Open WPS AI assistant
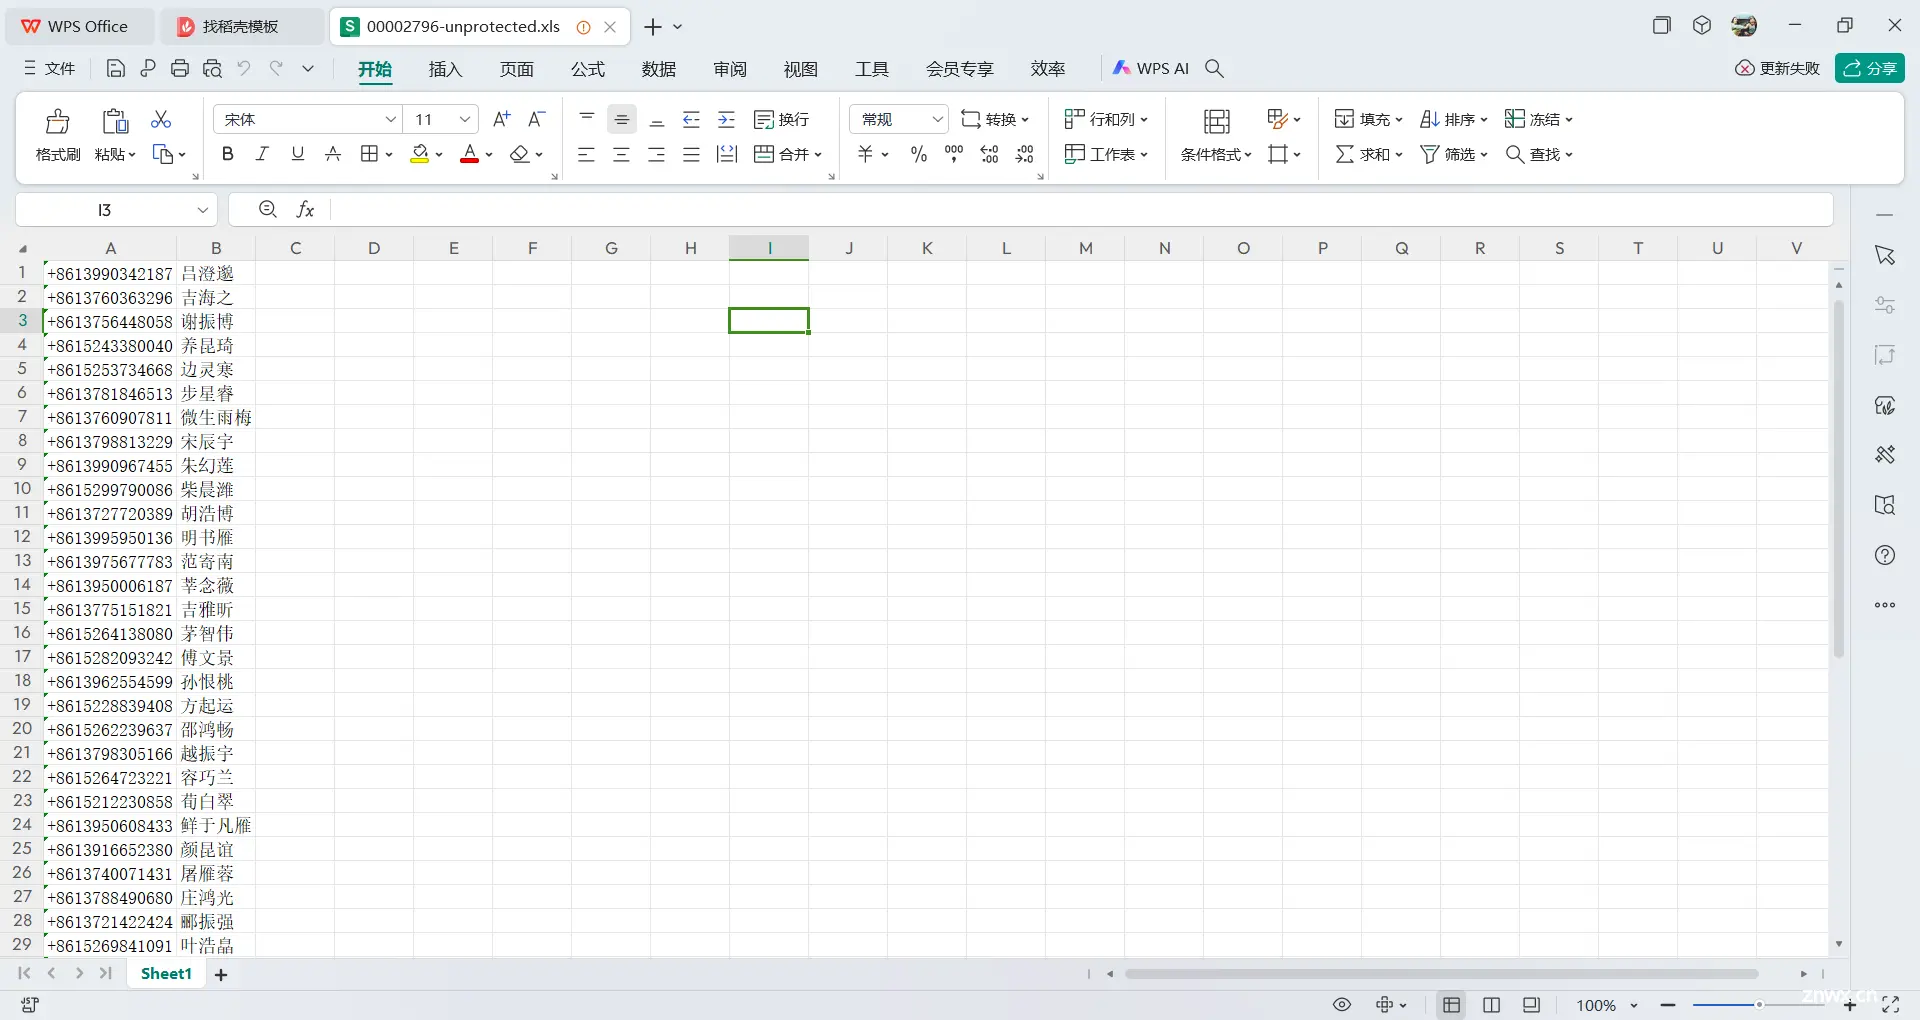 (1151, 68)
